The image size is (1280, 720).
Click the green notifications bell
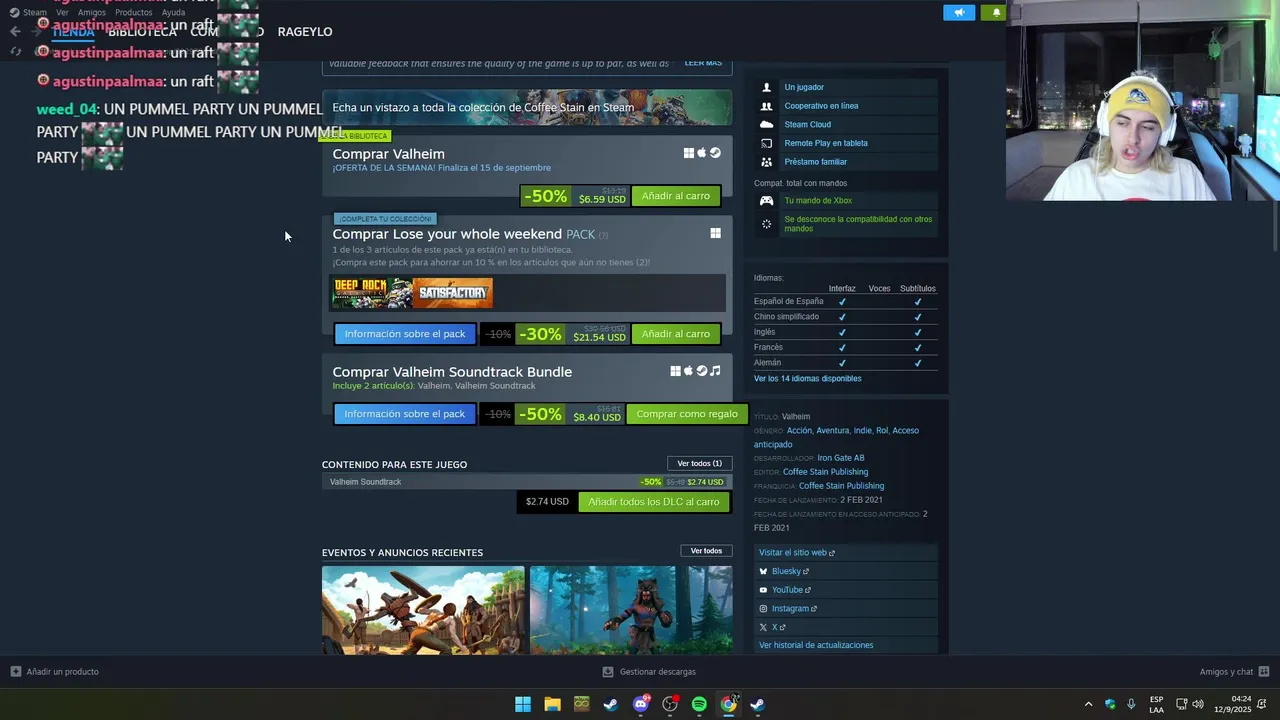pyautogui.click(x=996, y=13)
